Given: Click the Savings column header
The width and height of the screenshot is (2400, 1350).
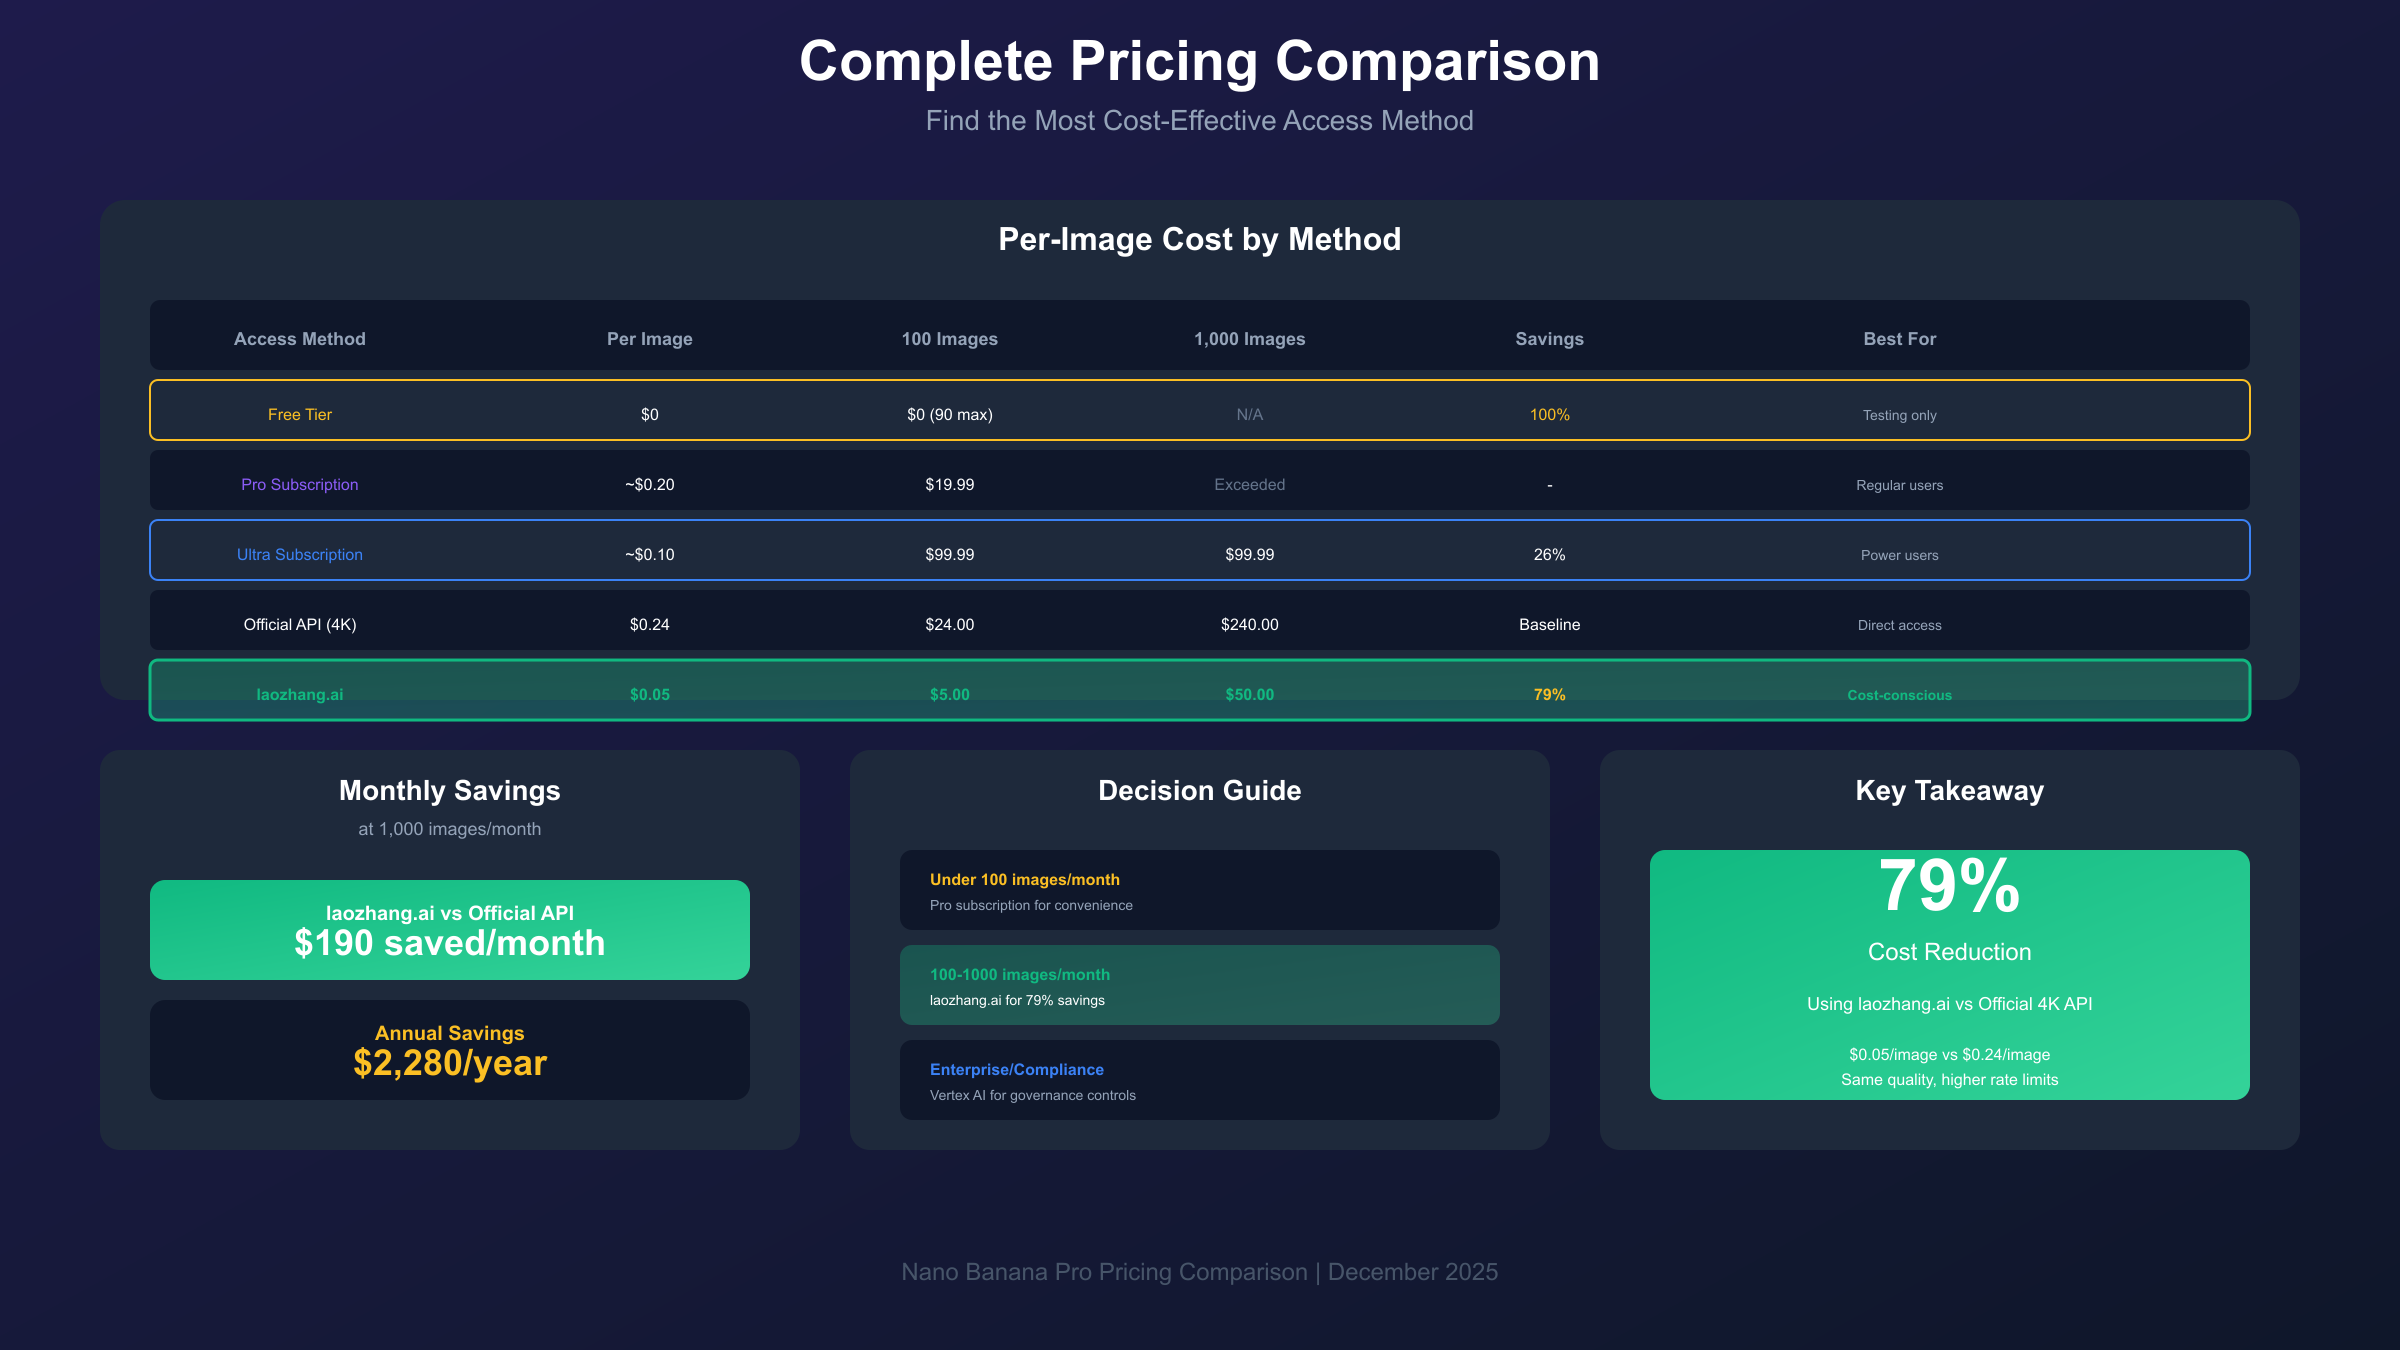Looking at the screenshot, I should tap(1549, 339).
